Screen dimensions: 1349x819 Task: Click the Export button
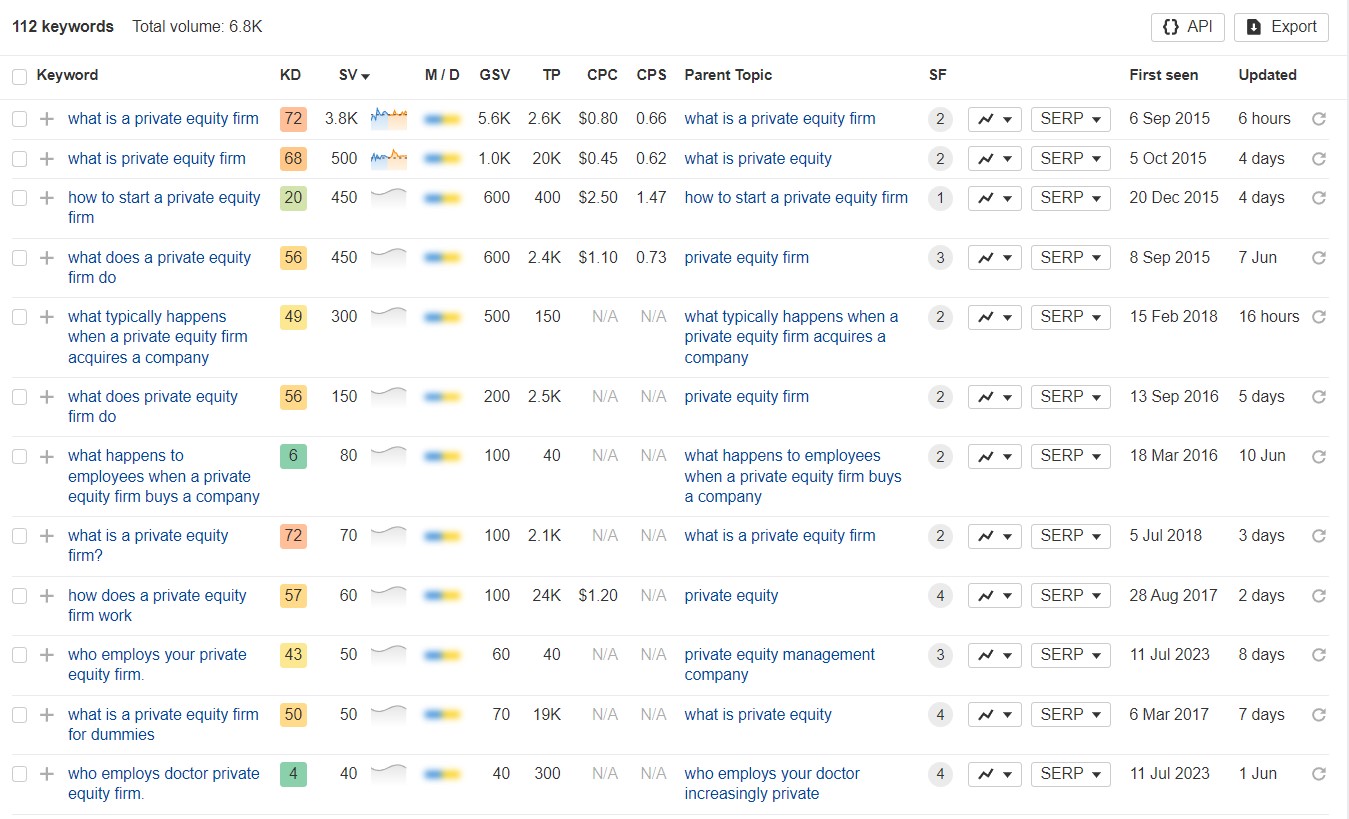tap(1281, 27)
